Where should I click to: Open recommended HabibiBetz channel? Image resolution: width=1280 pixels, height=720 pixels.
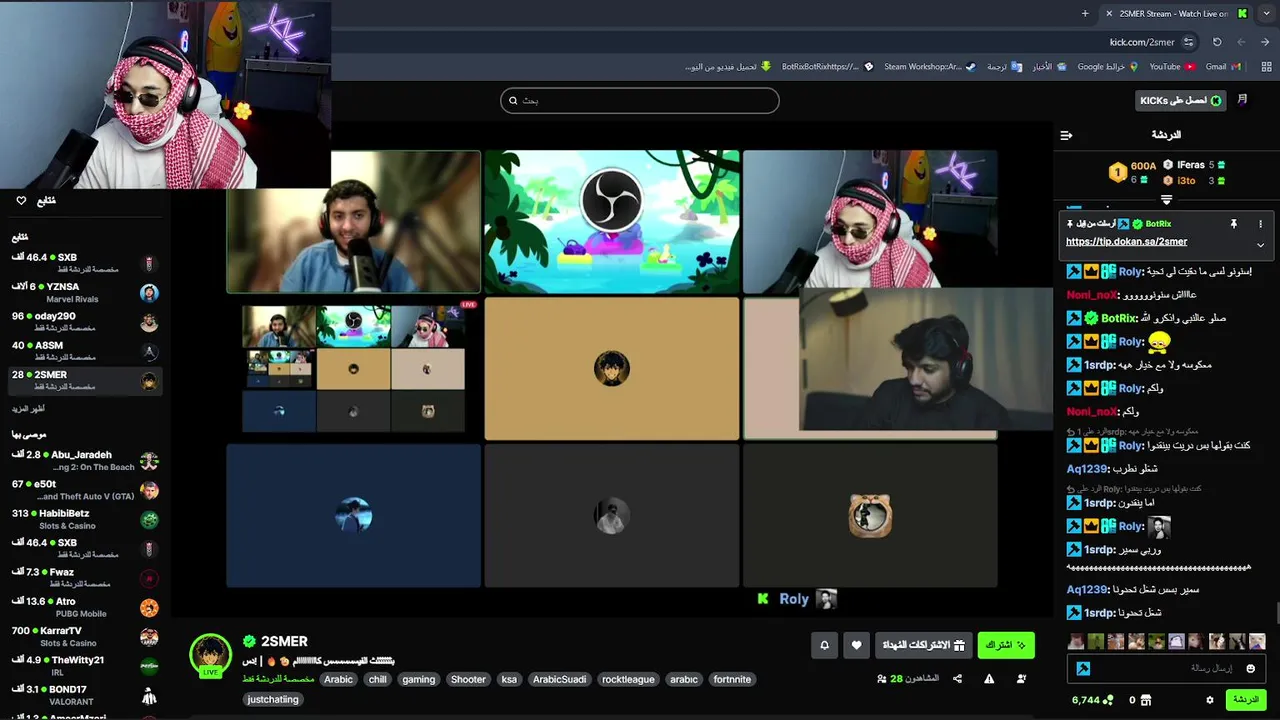pyautogui.click(x=84, y=519)
